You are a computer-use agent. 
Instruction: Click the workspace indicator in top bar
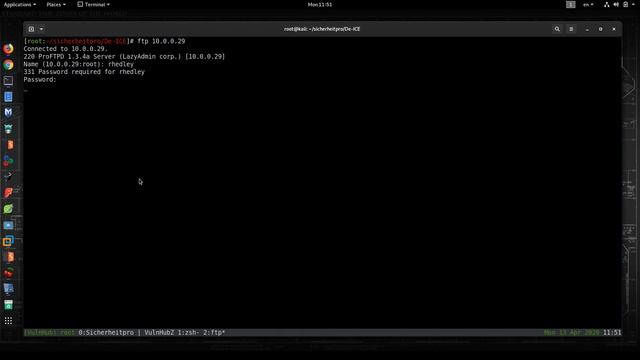point(571,4)
